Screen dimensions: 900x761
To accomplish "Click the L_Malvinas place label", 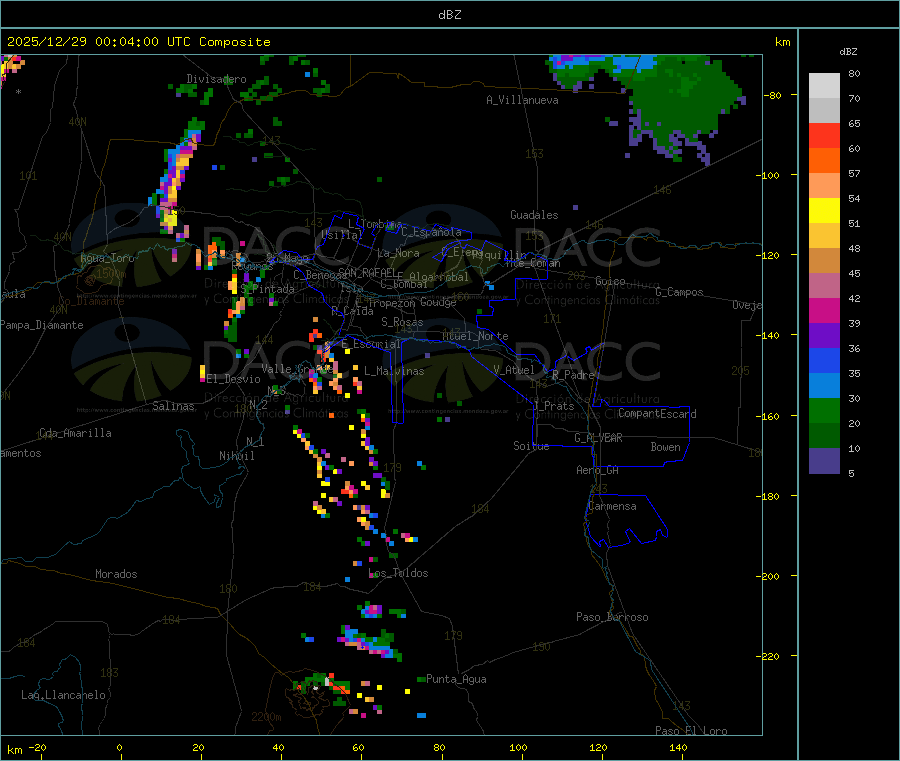I will [x=394, y=371].
